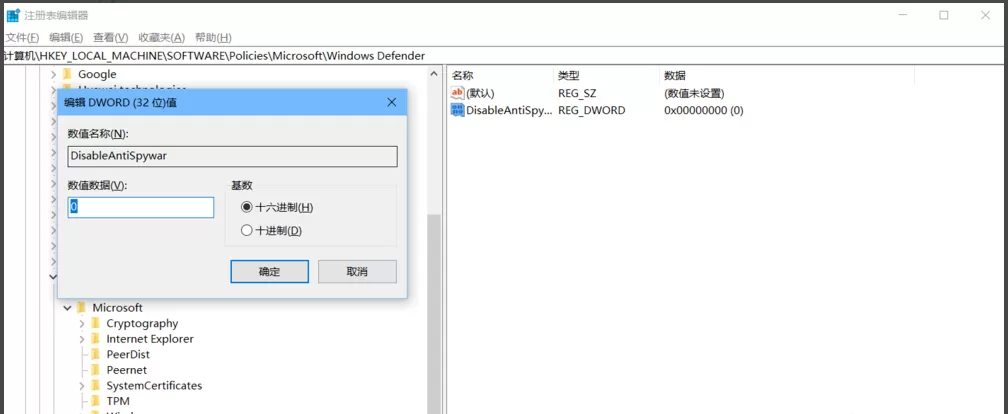
Task: Click the Internet Explorer folder icon
Action: (x=95, y=338)
